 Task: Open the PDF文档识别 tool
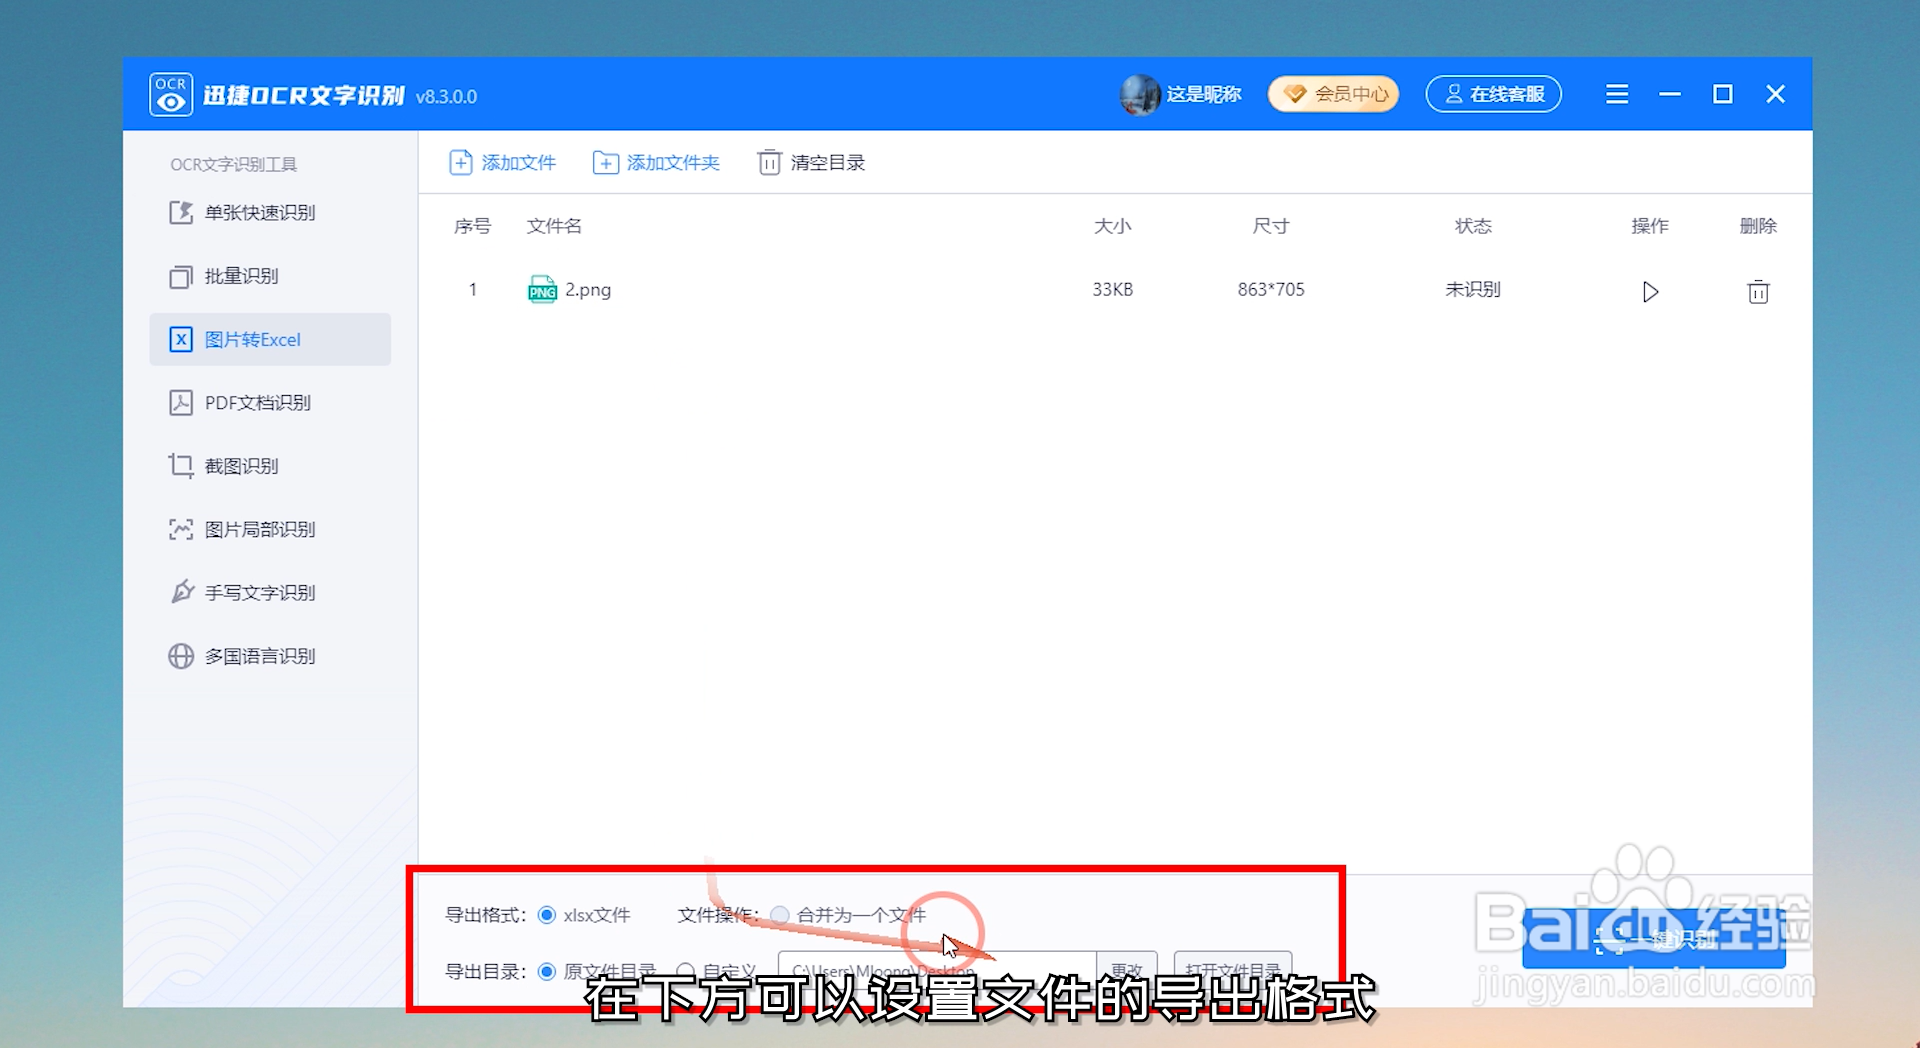coord(270,402)
